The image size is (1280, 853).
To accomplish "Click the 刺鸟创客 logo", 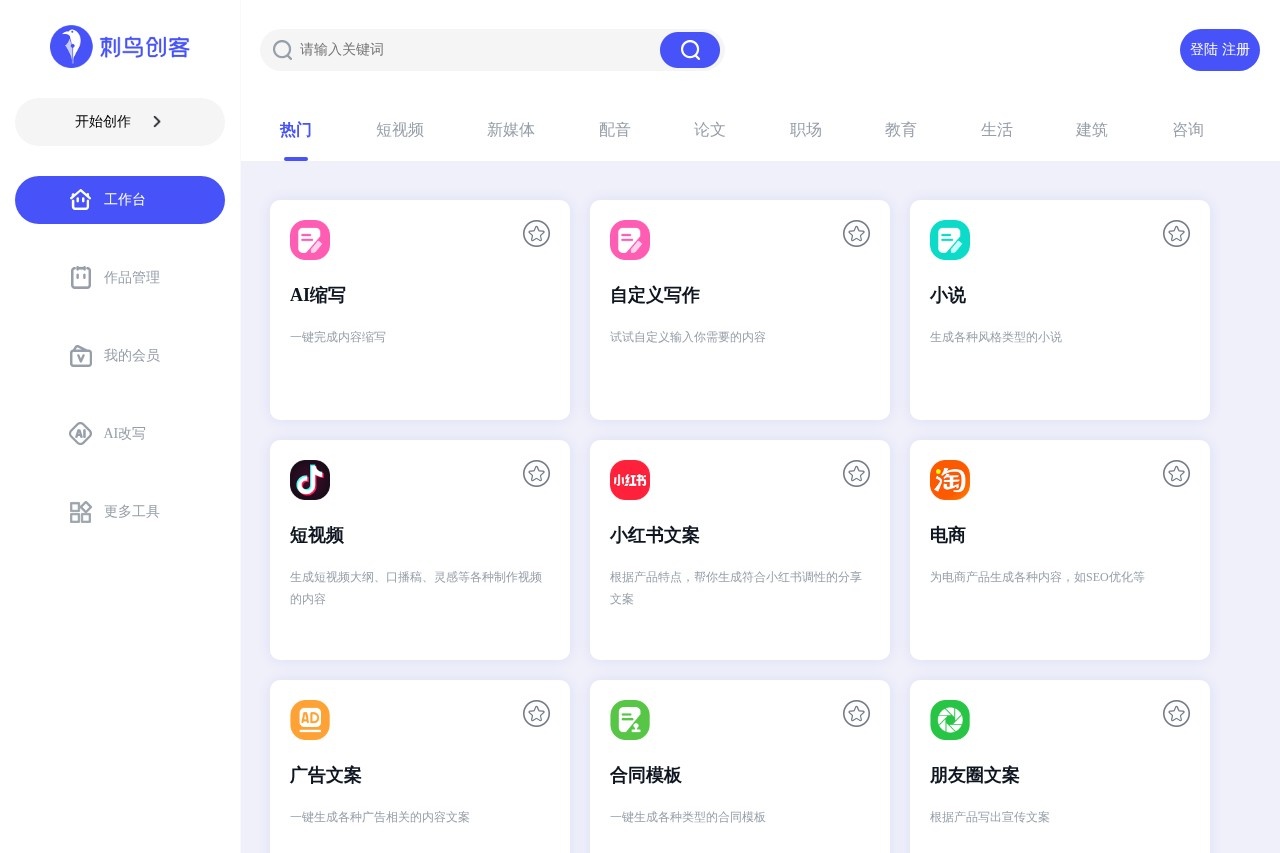I will (x=120, y=47).
